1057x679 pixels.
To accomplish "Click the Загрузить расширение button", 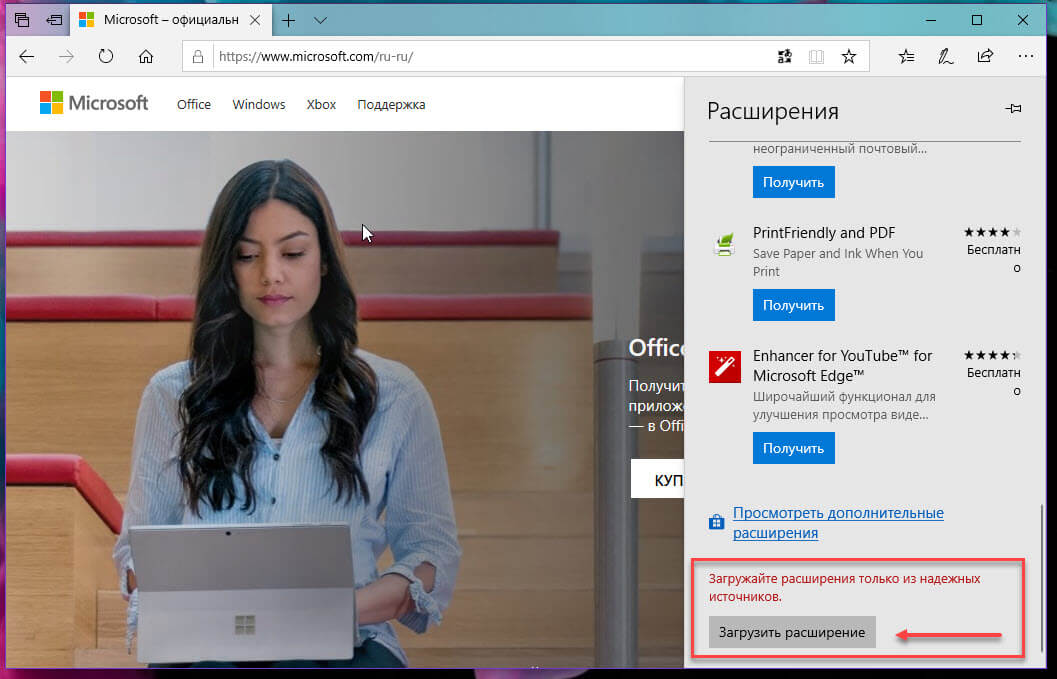I will pyautogui.click(x=791, y=632).
